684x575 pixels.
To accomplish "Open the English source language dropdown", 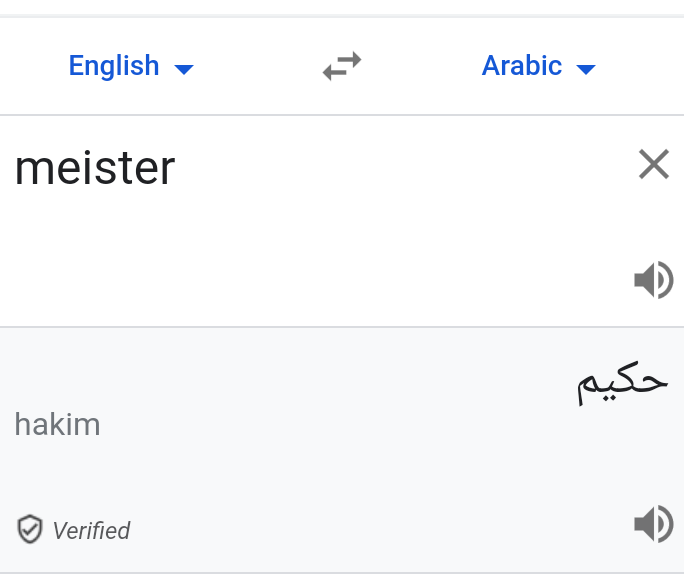I will pos(130,67).
